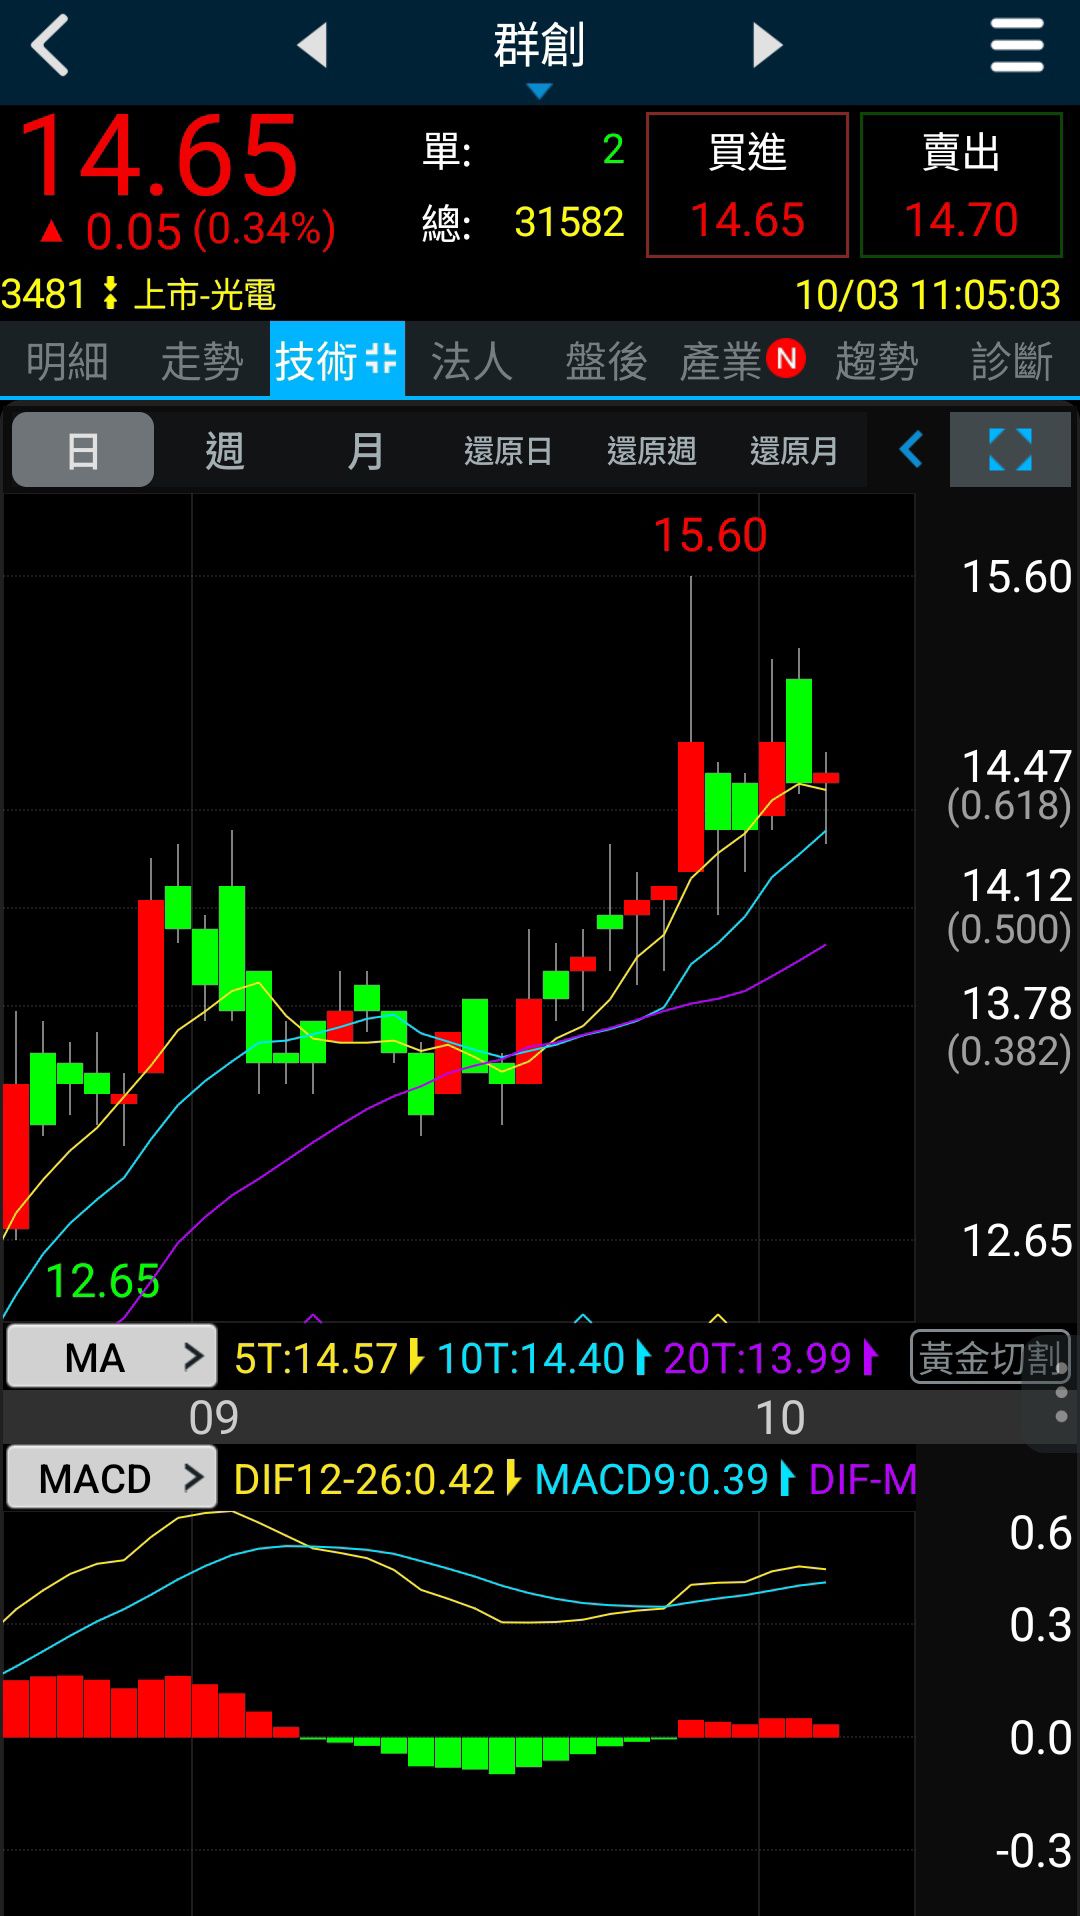Viewport: 1080px width, 1916px height.
Task: Open the hamburger menu
Action: click(1016, 46)
